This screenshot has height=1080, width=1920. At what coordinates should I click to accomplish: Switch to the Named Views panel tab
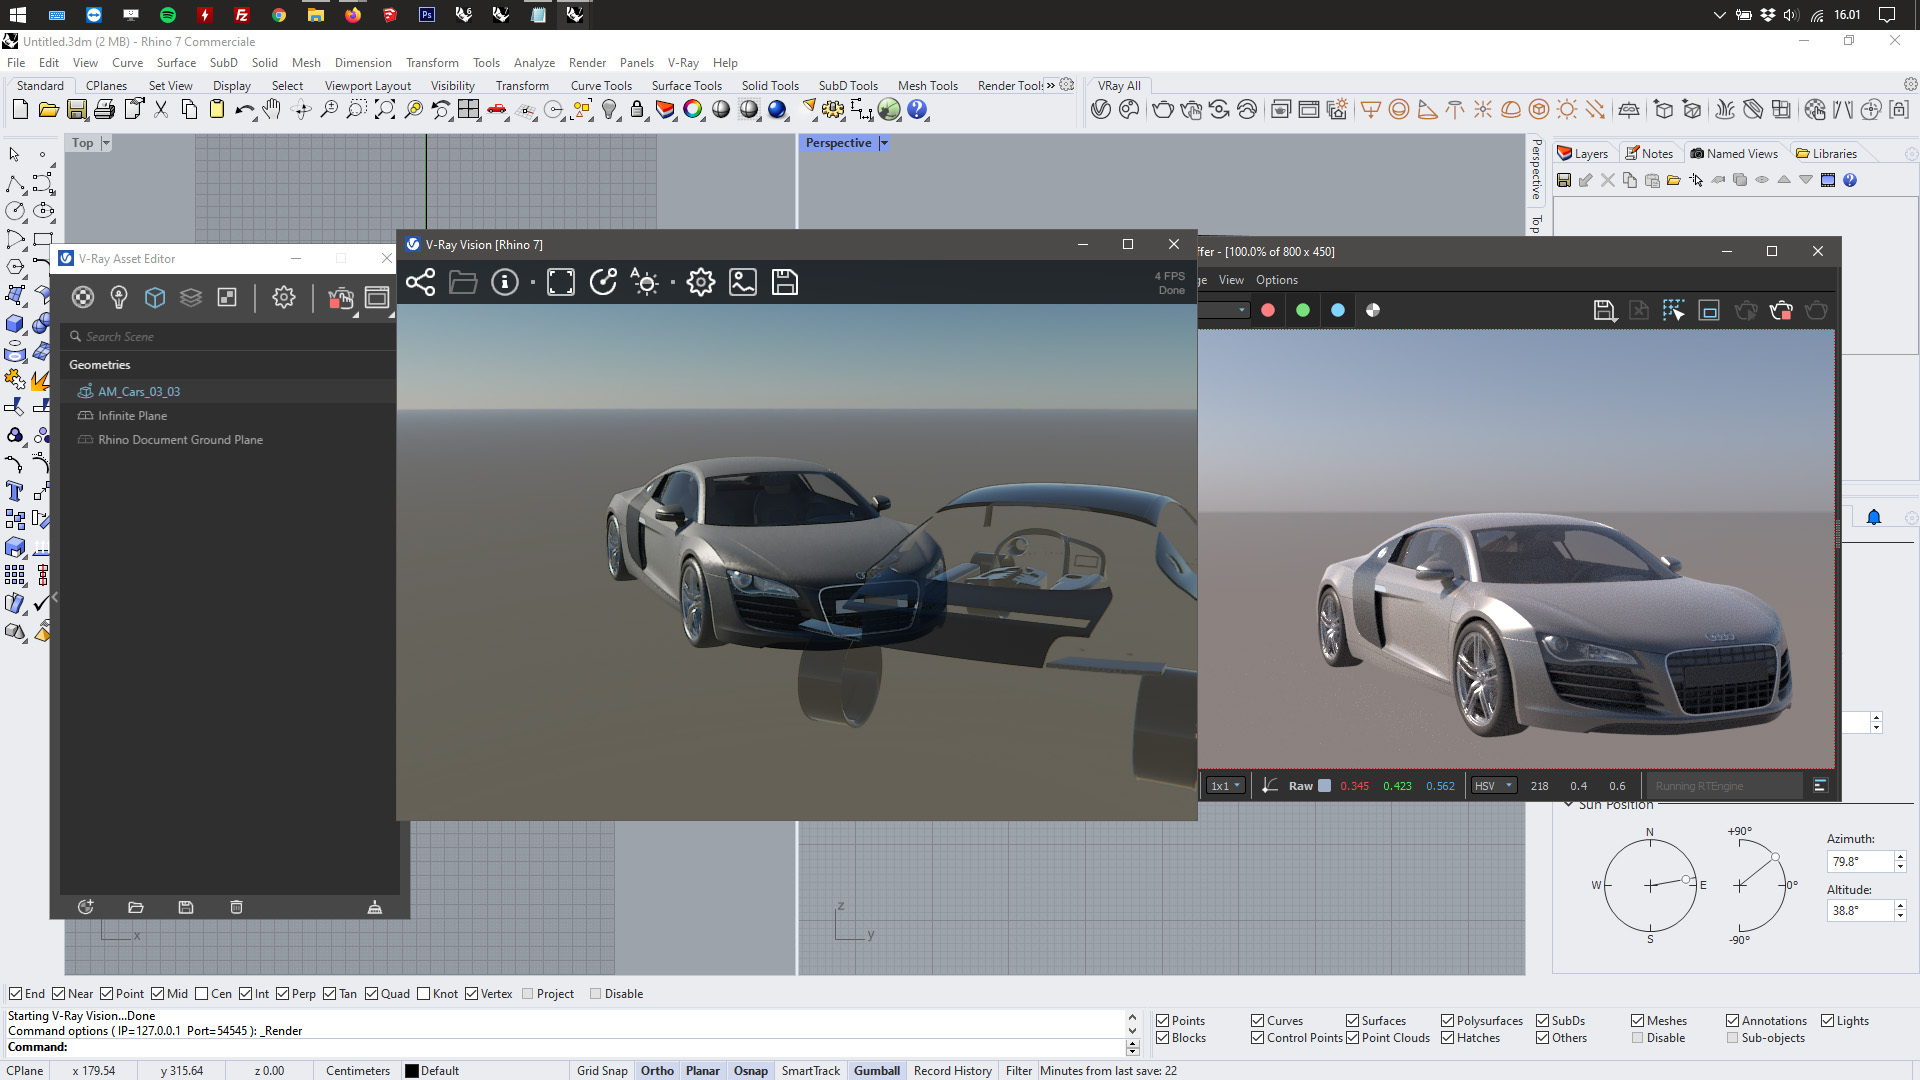click(x=1733, y=153)
